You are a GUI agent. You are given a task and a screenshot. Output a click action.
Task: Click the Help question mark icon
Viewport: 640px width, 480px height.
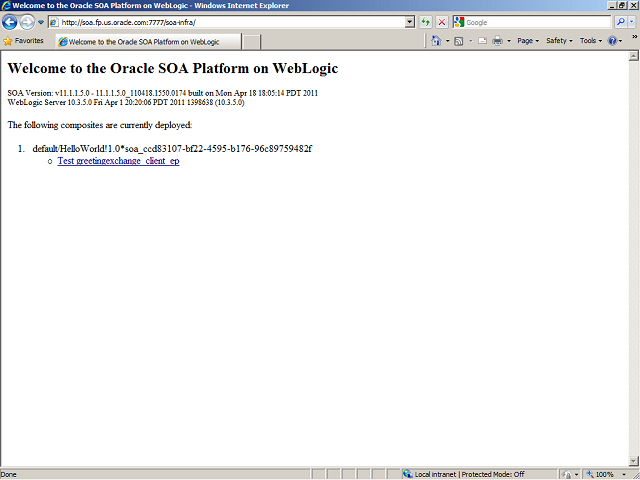click(x=613, y=41)
